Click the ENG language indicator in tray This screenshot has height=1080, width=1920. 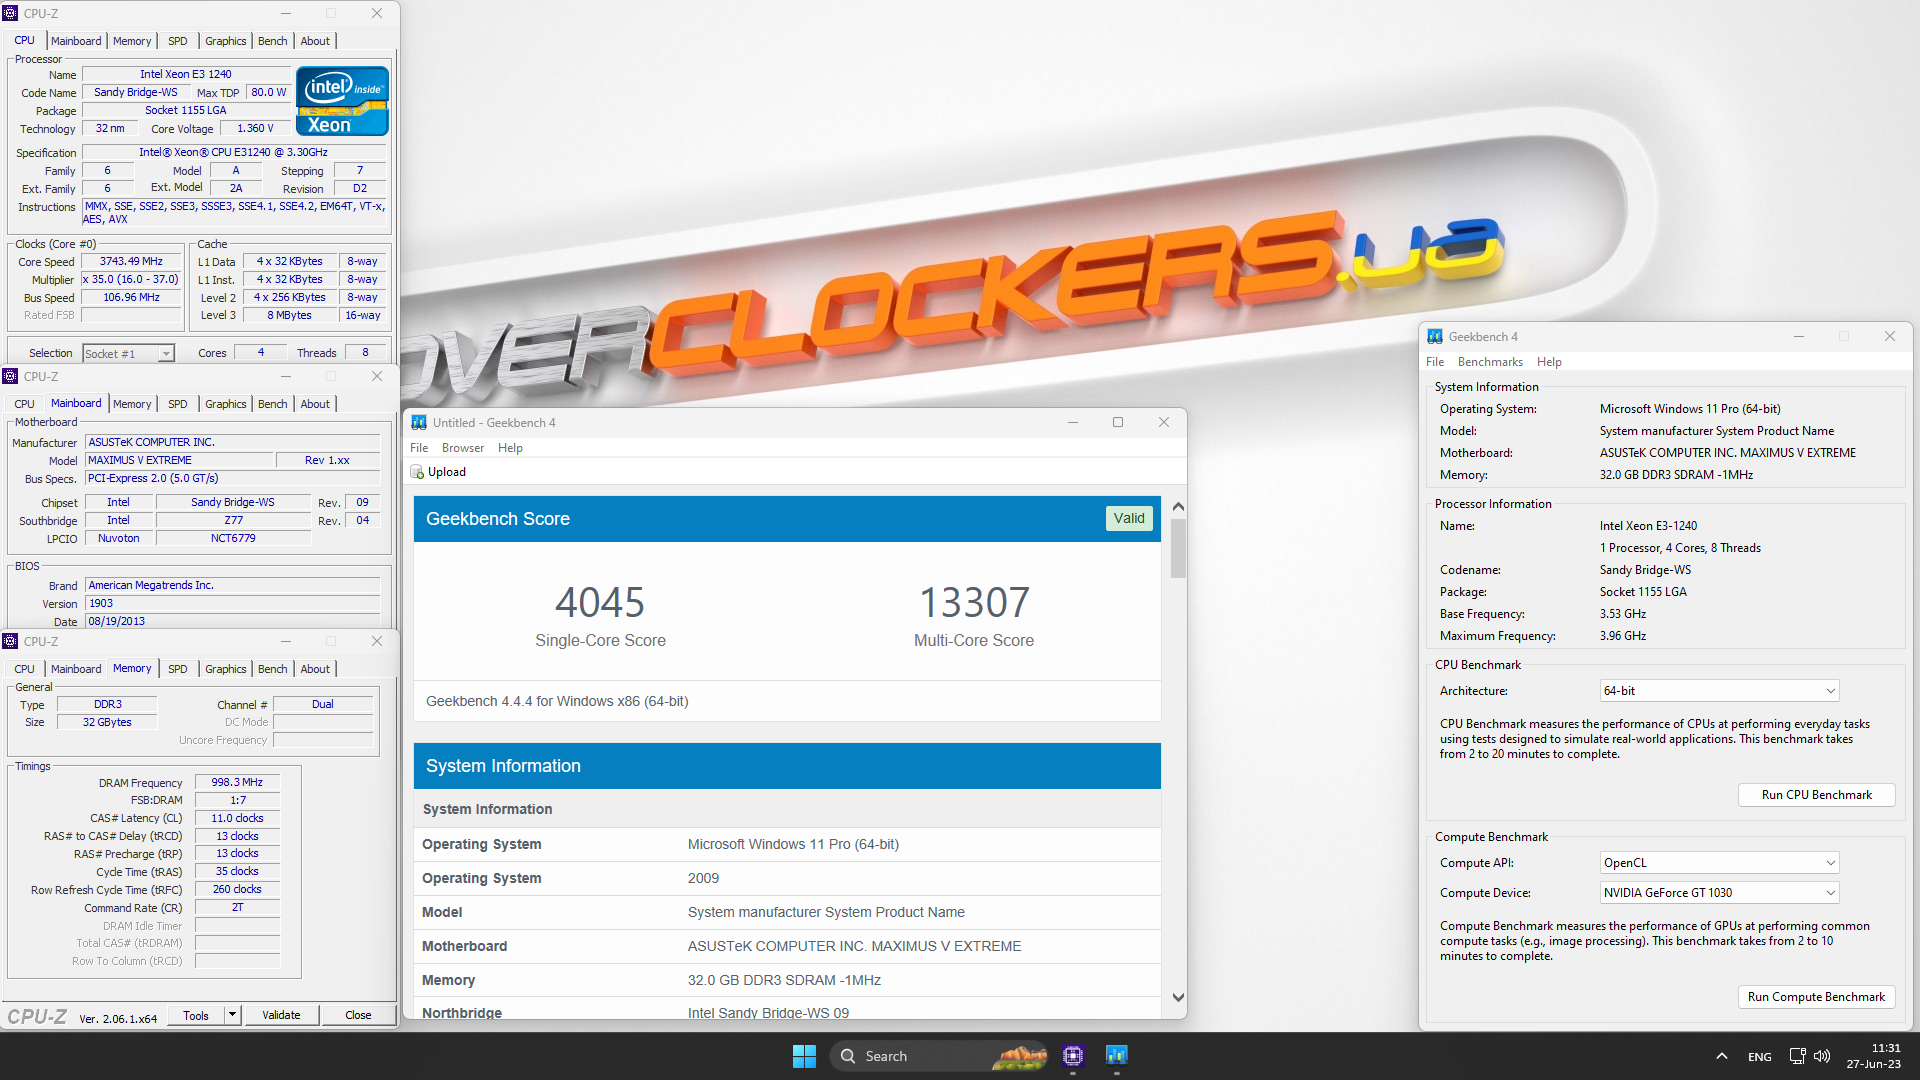[x=1759, y=1057]
